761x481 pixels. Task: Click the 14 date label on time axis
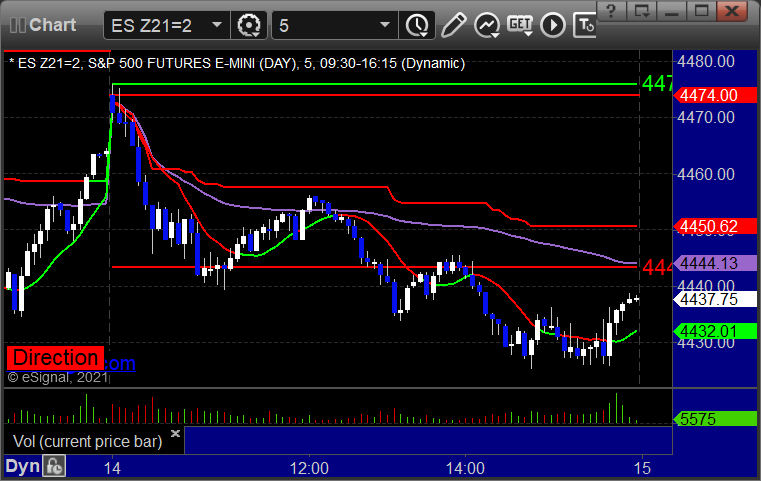112,468
